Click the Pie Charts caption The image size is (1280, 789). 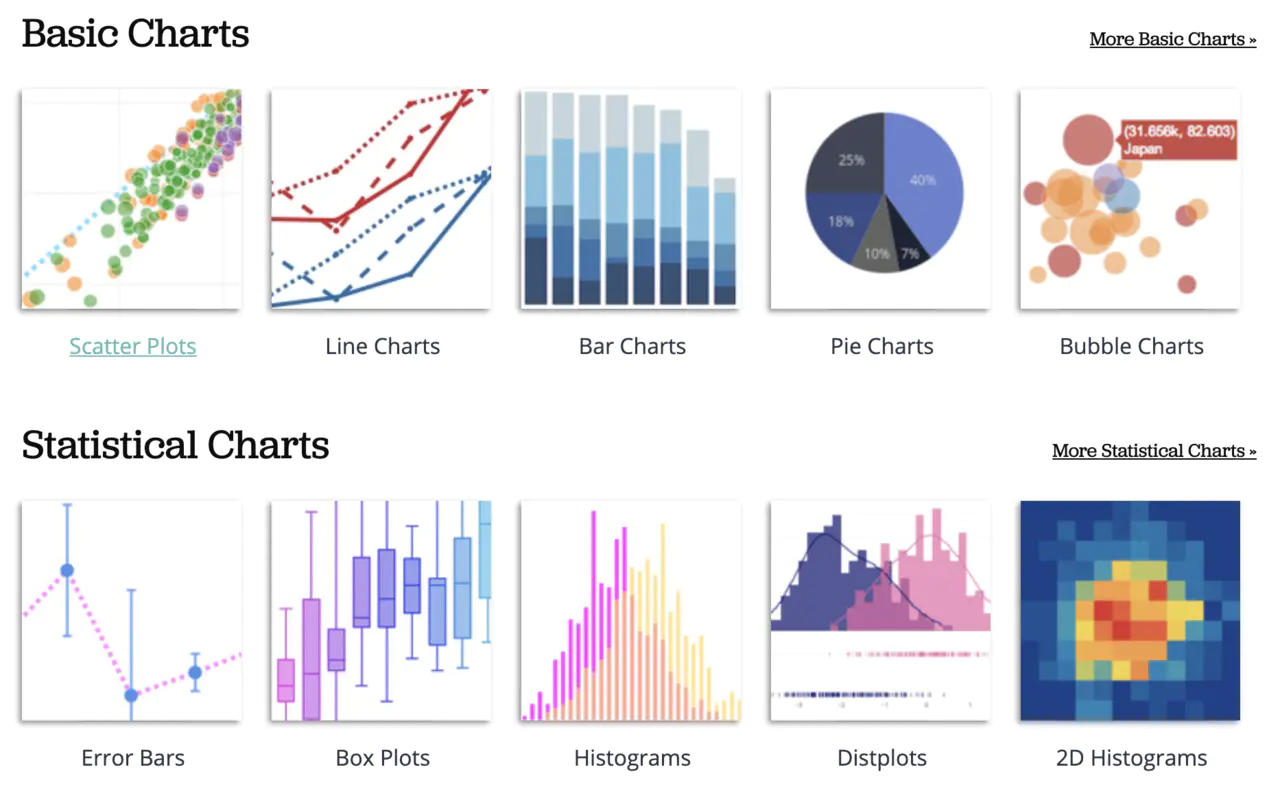(x=882, y=347)
